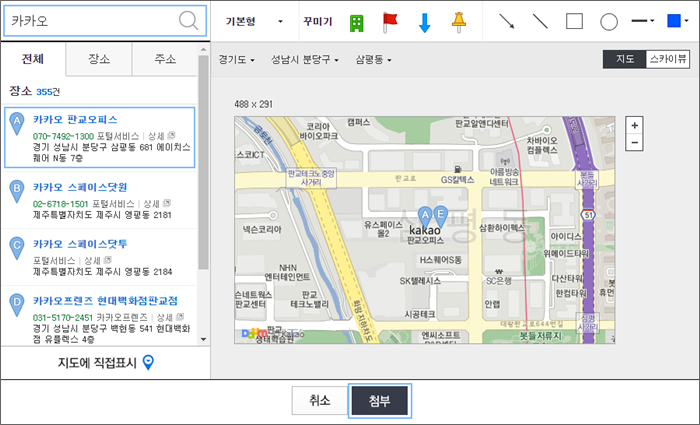Click the 취소 cancel button
The height and width of the screenshot is (425, 700).
pyautogui.click(x=320, y=400)
